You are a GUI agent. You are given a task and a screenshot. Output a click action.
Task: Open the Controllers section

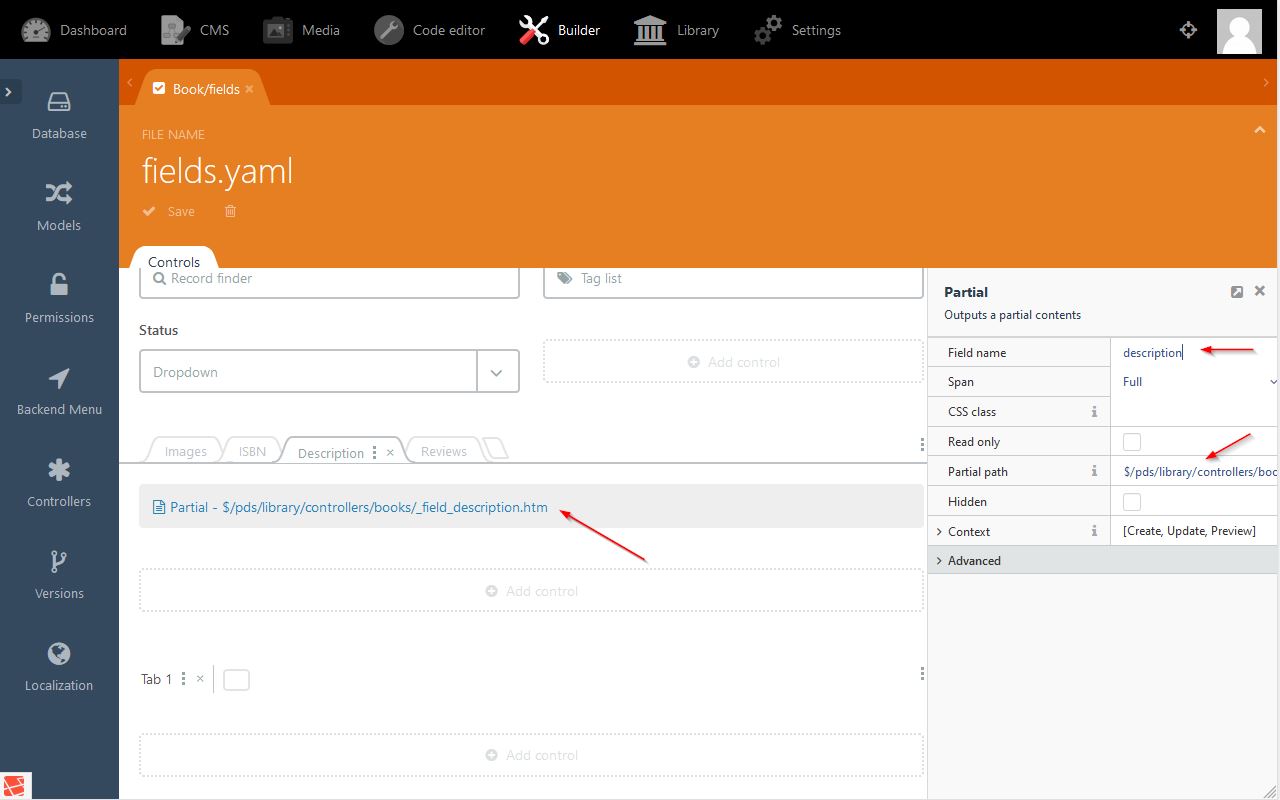point(59,483)
